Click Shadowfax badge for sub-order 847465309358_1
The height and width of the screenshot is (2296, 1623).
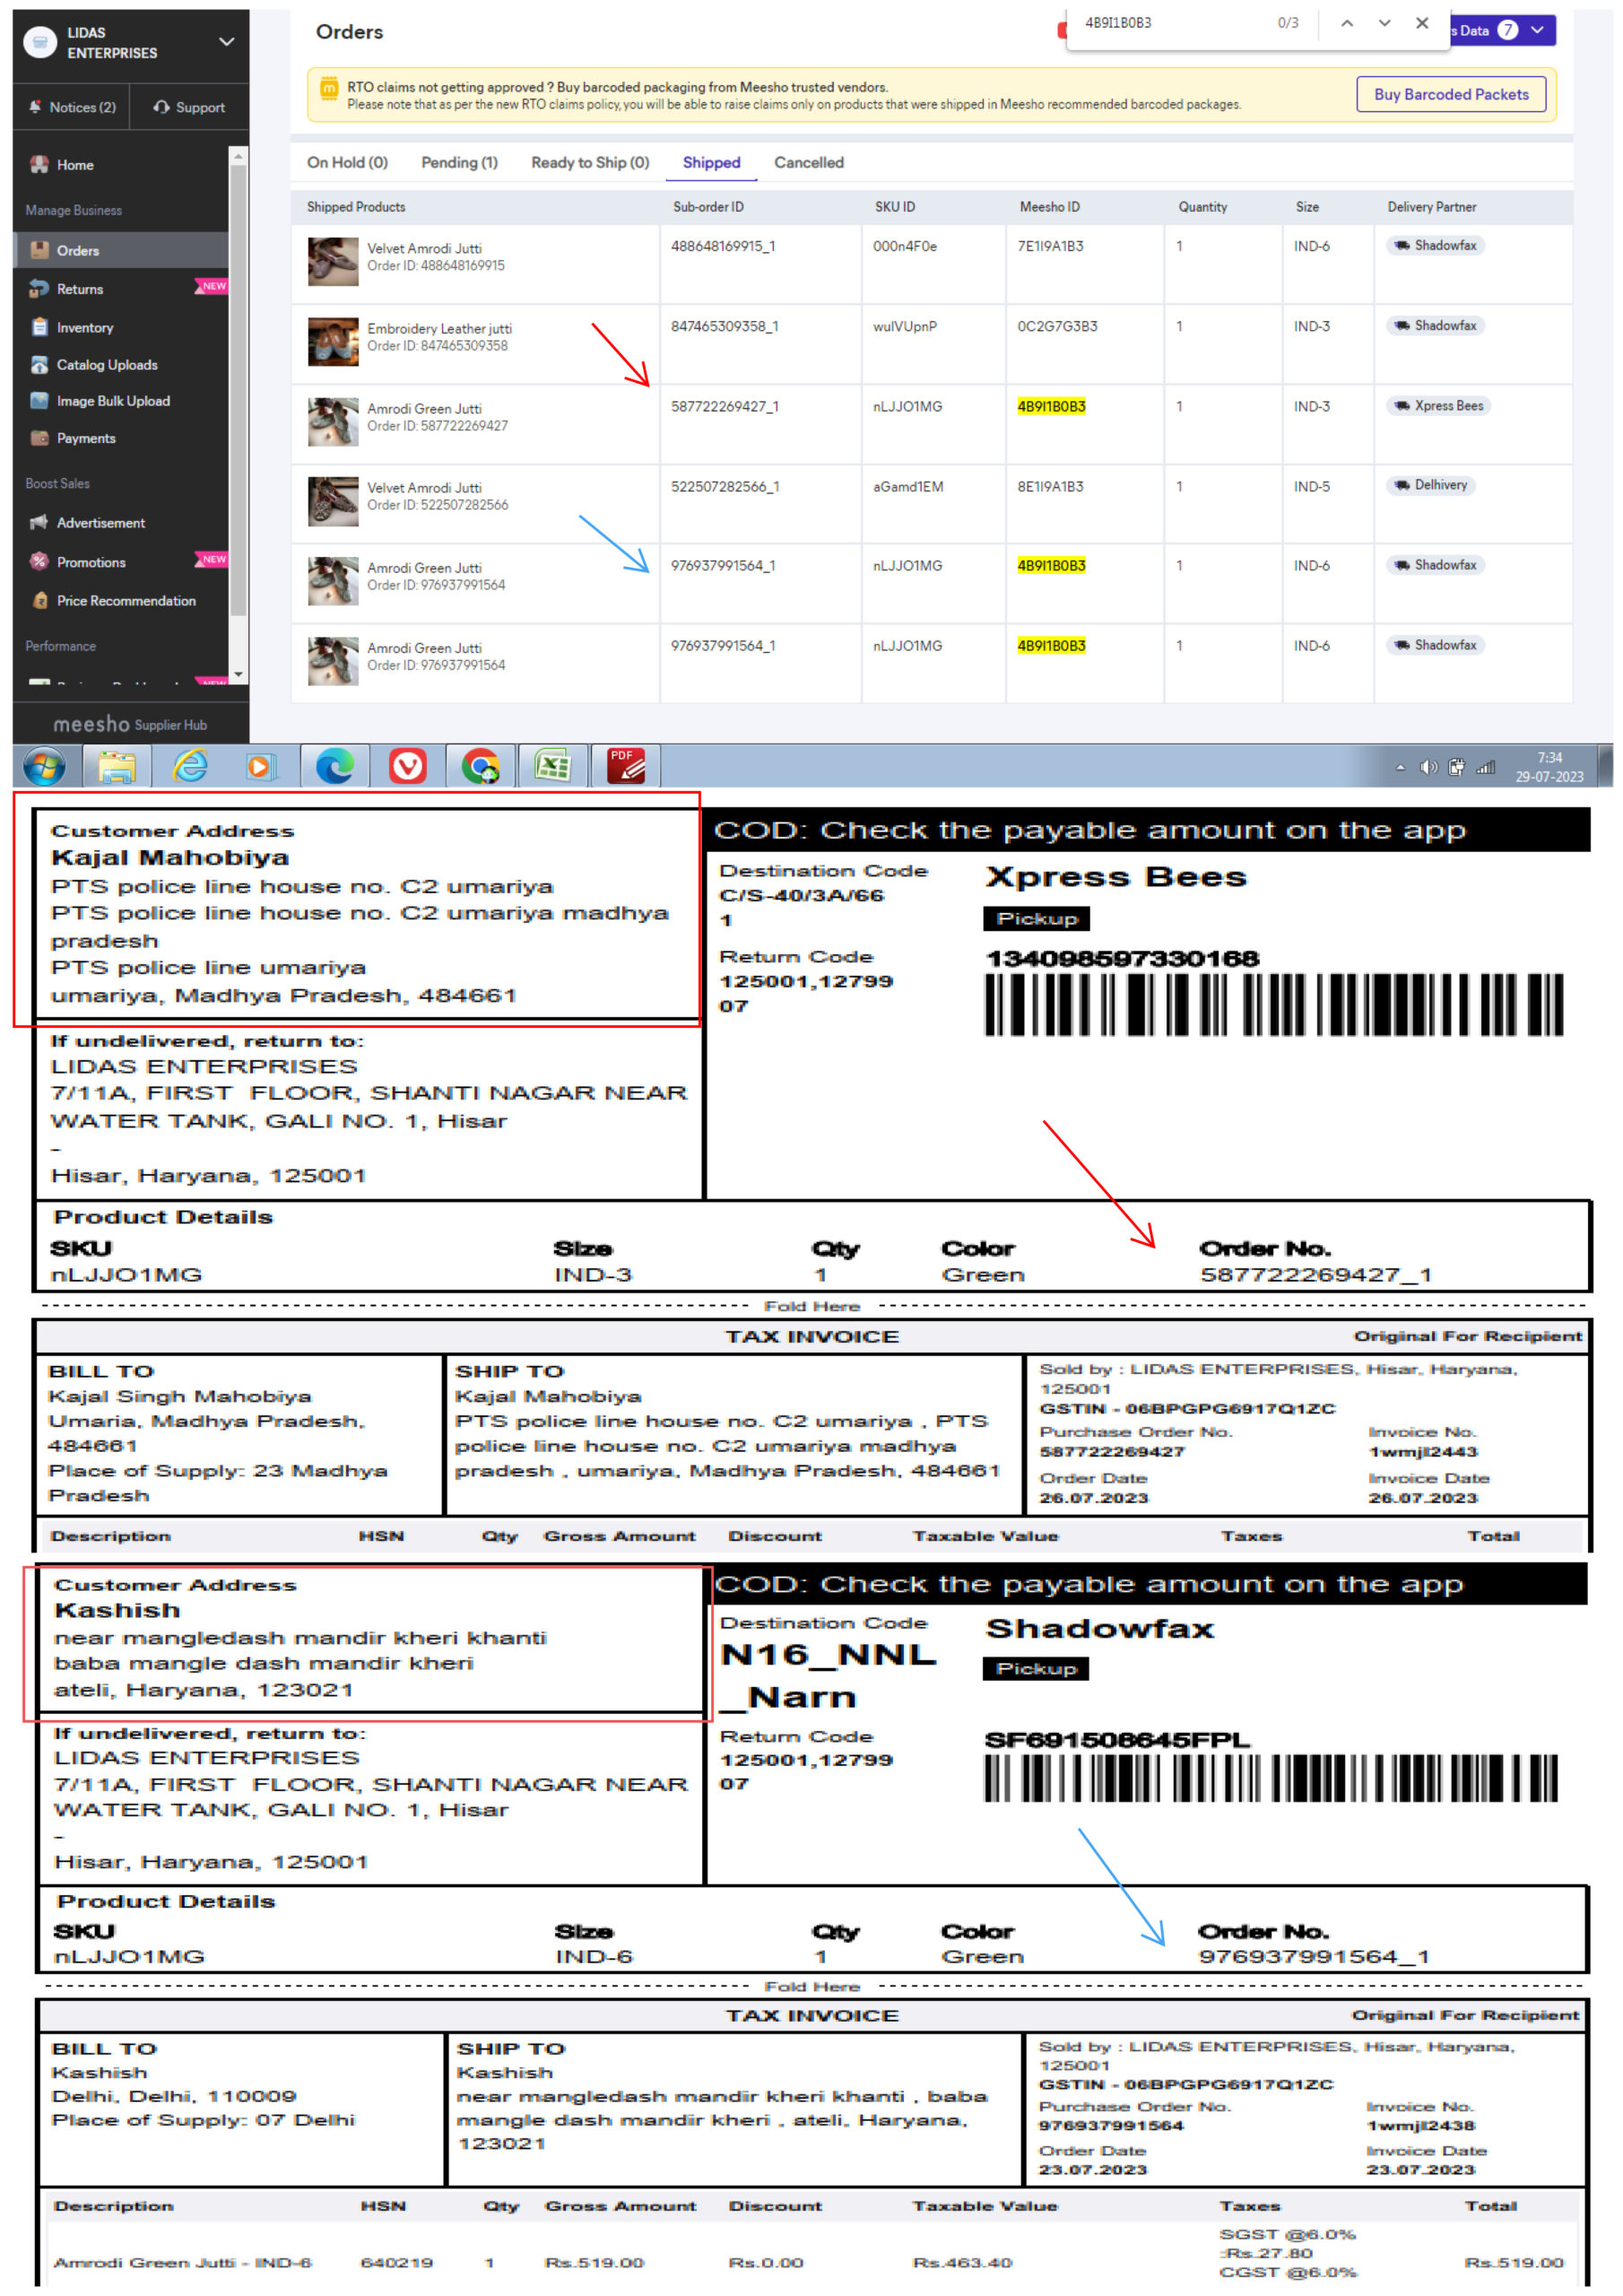(1435, 325)
